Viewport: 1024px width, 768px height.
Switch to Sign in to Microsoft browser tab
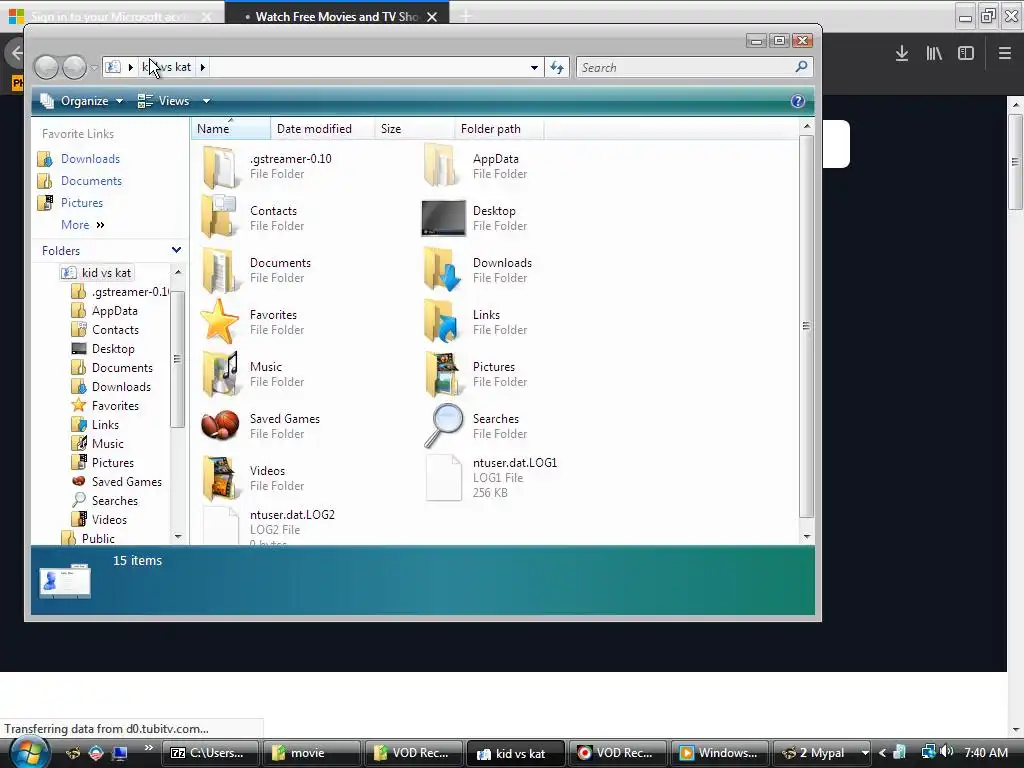[x=111, y=16]
